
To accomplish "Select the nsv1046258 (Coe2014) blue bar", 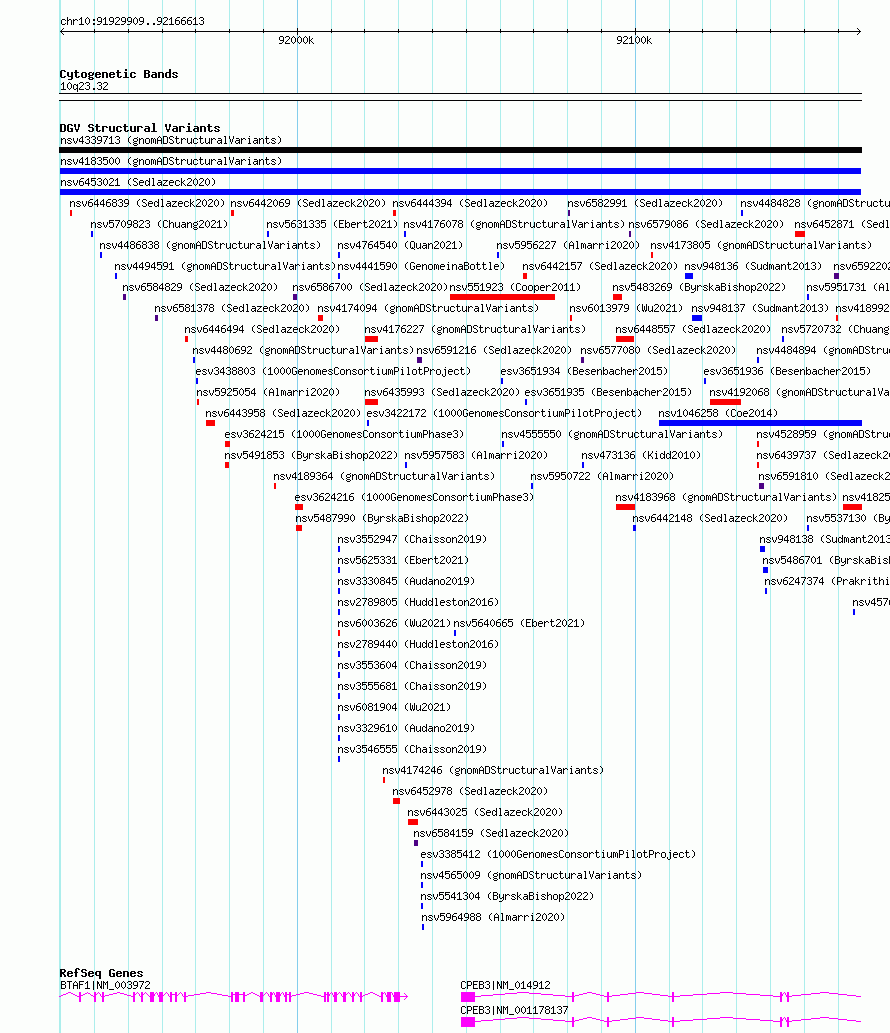I will 760,423.
